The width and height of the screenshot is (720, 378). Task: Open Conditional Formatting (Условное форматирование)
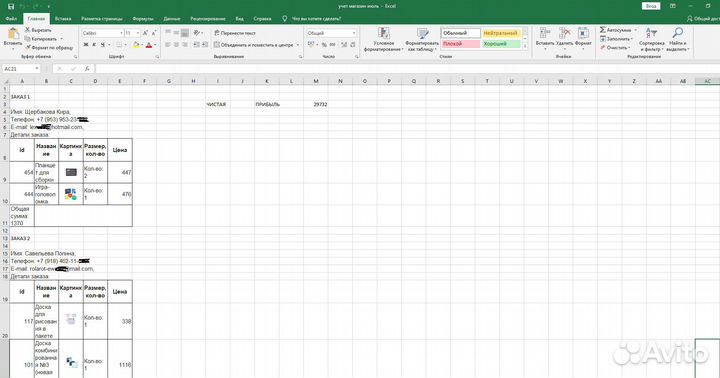[384, 39]
